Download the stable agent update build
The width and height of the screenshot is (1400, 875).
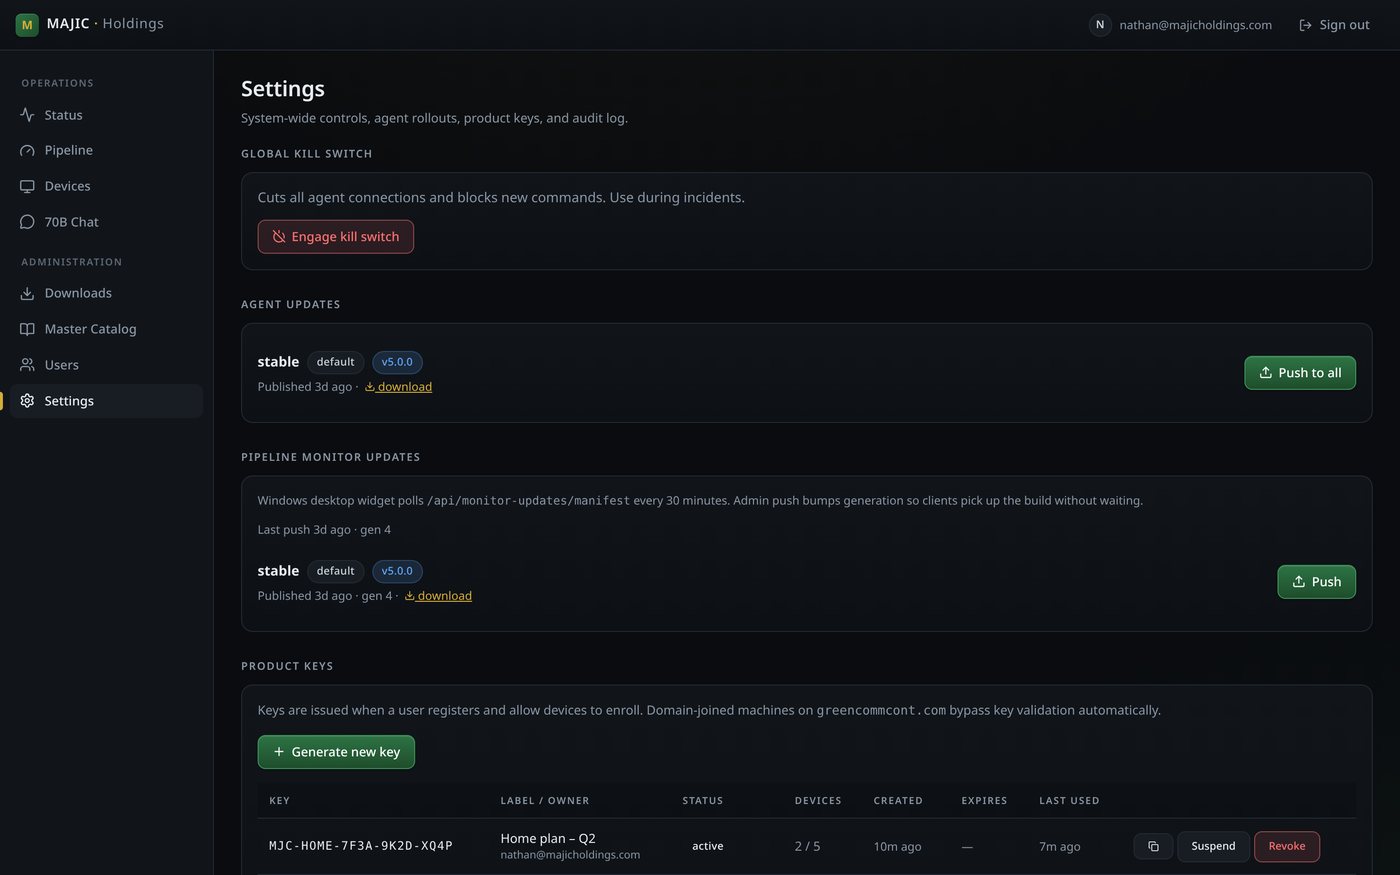tap(398, 387)
